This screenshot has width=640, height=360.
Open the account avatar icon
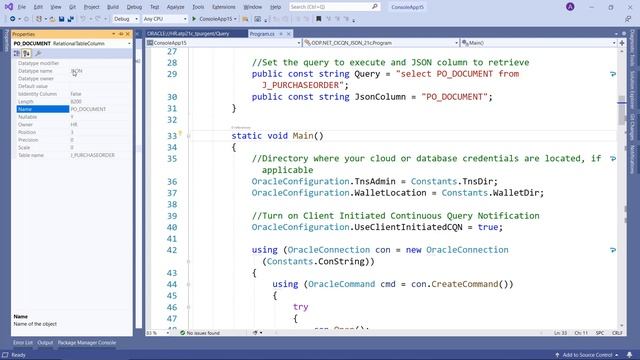[570, 7]
